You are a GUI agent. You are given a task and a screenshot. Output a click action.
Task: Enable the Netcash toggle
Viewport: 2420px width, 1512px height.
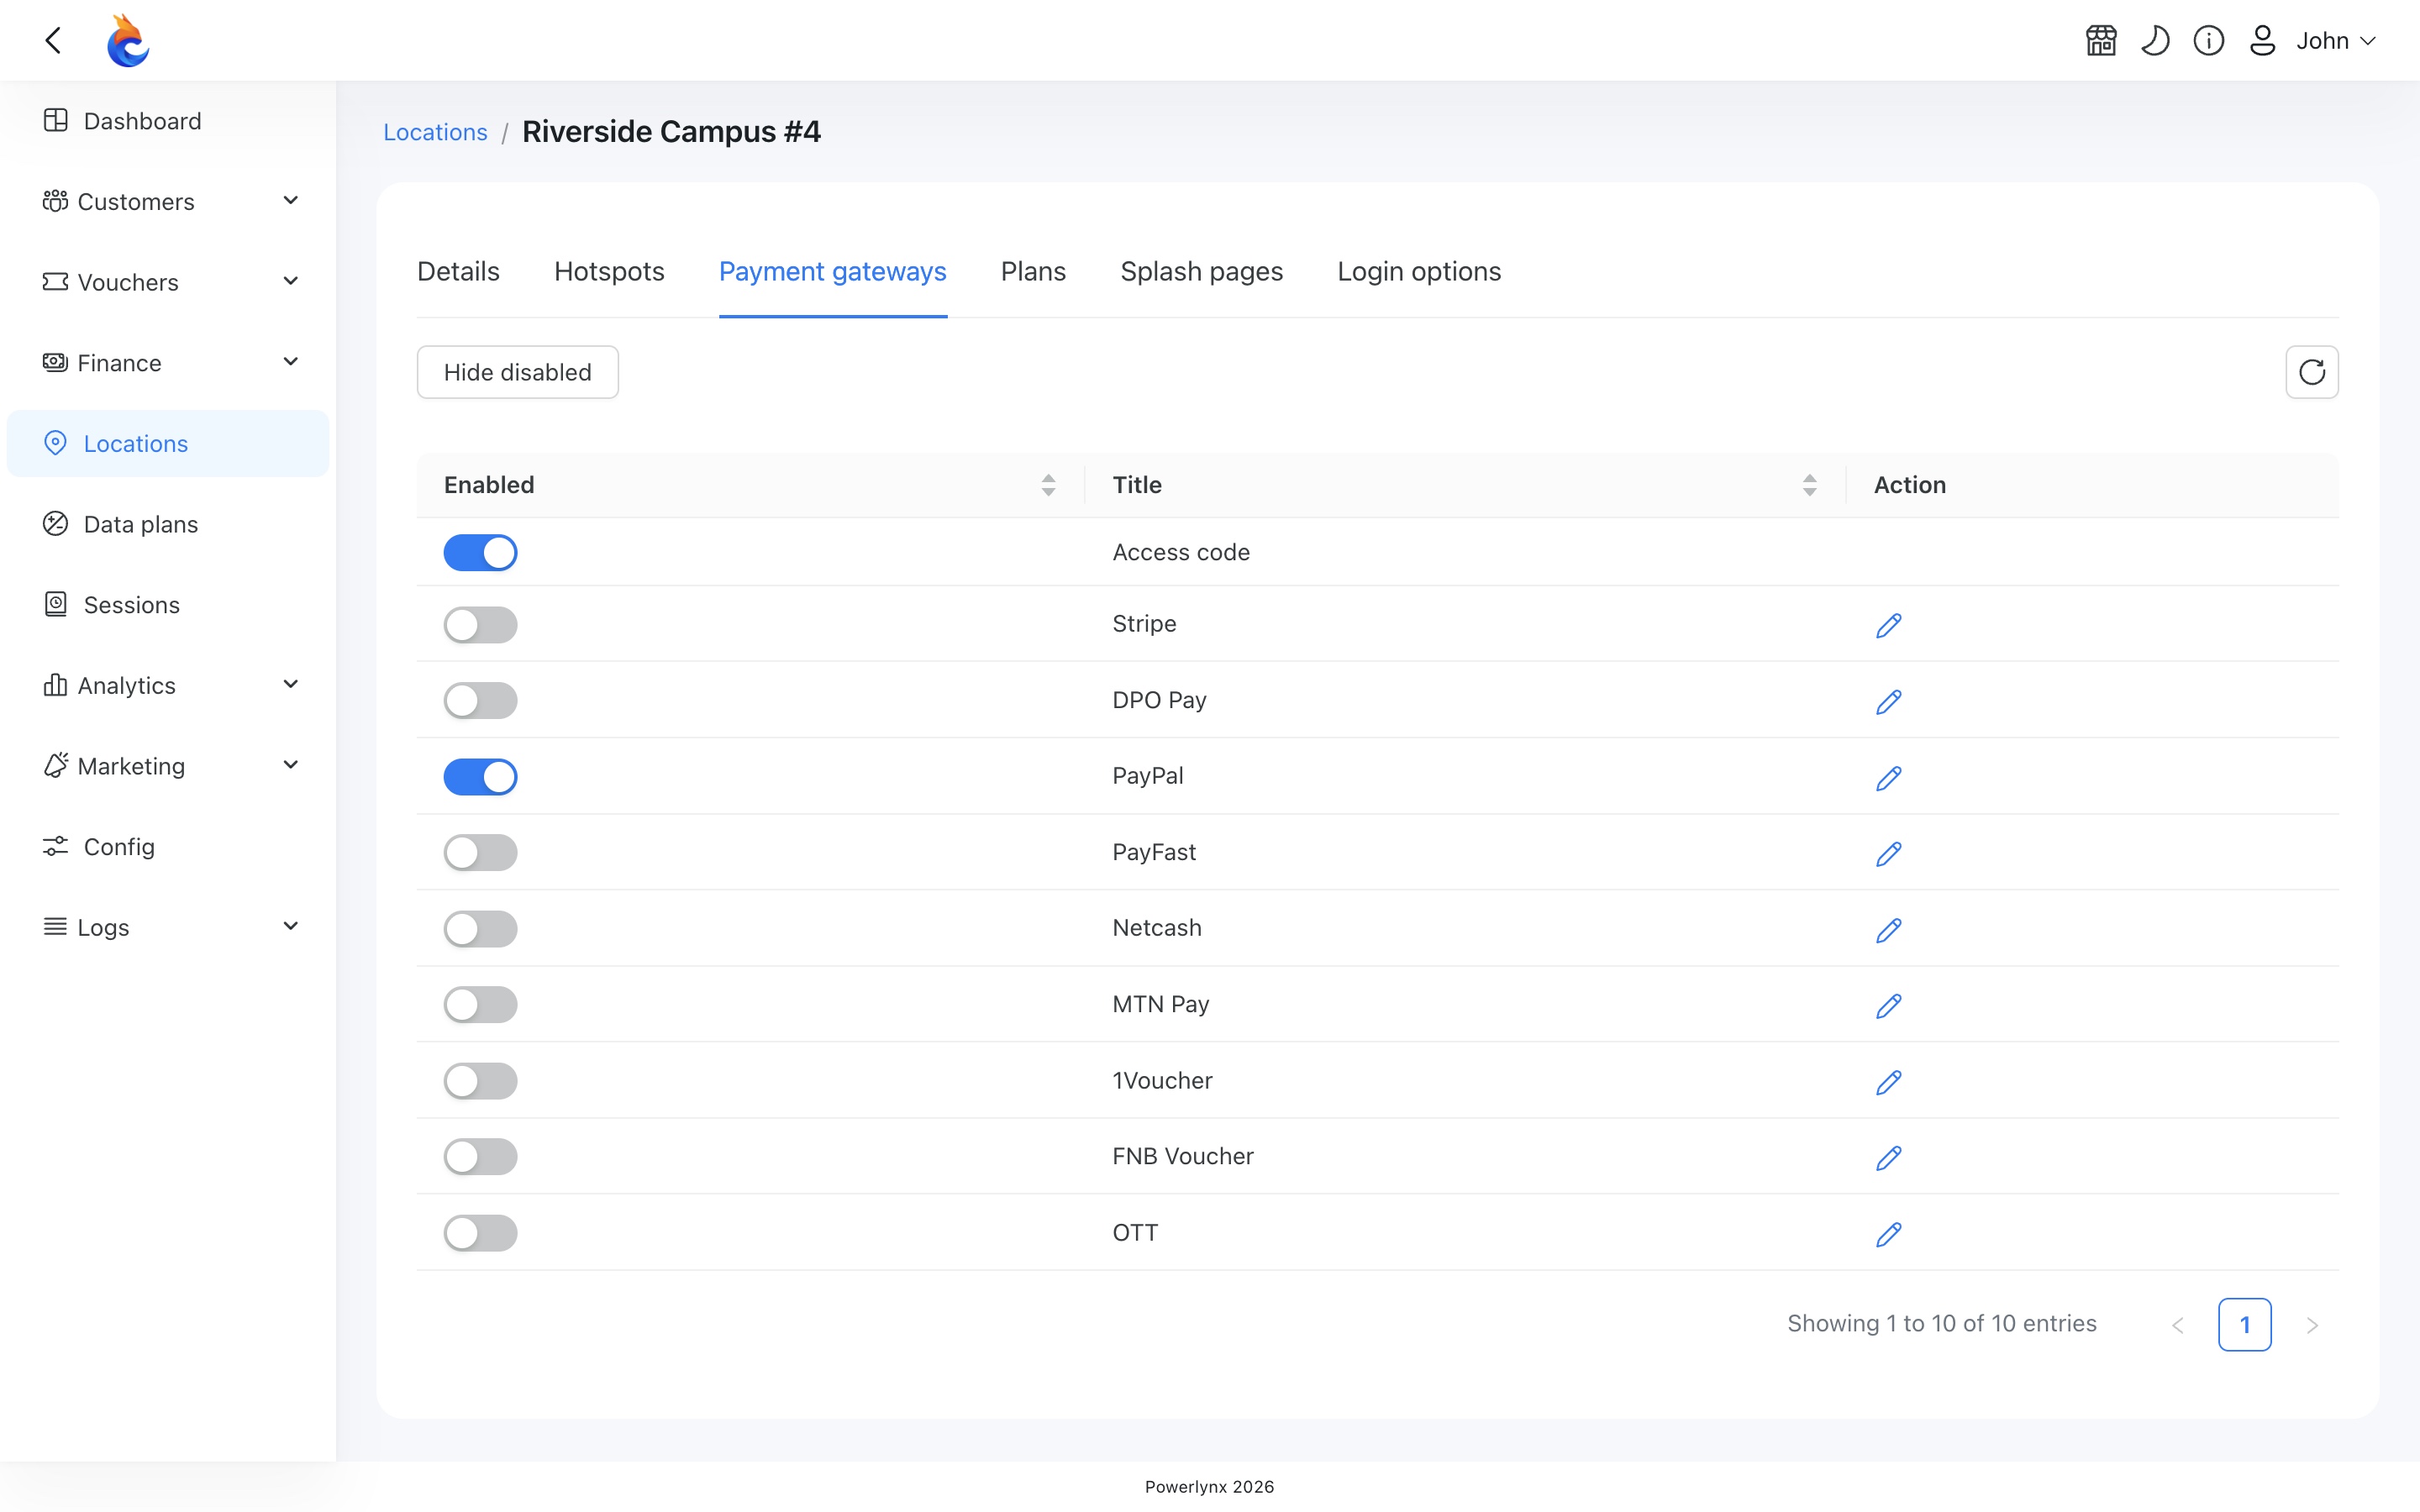(480, 929)
